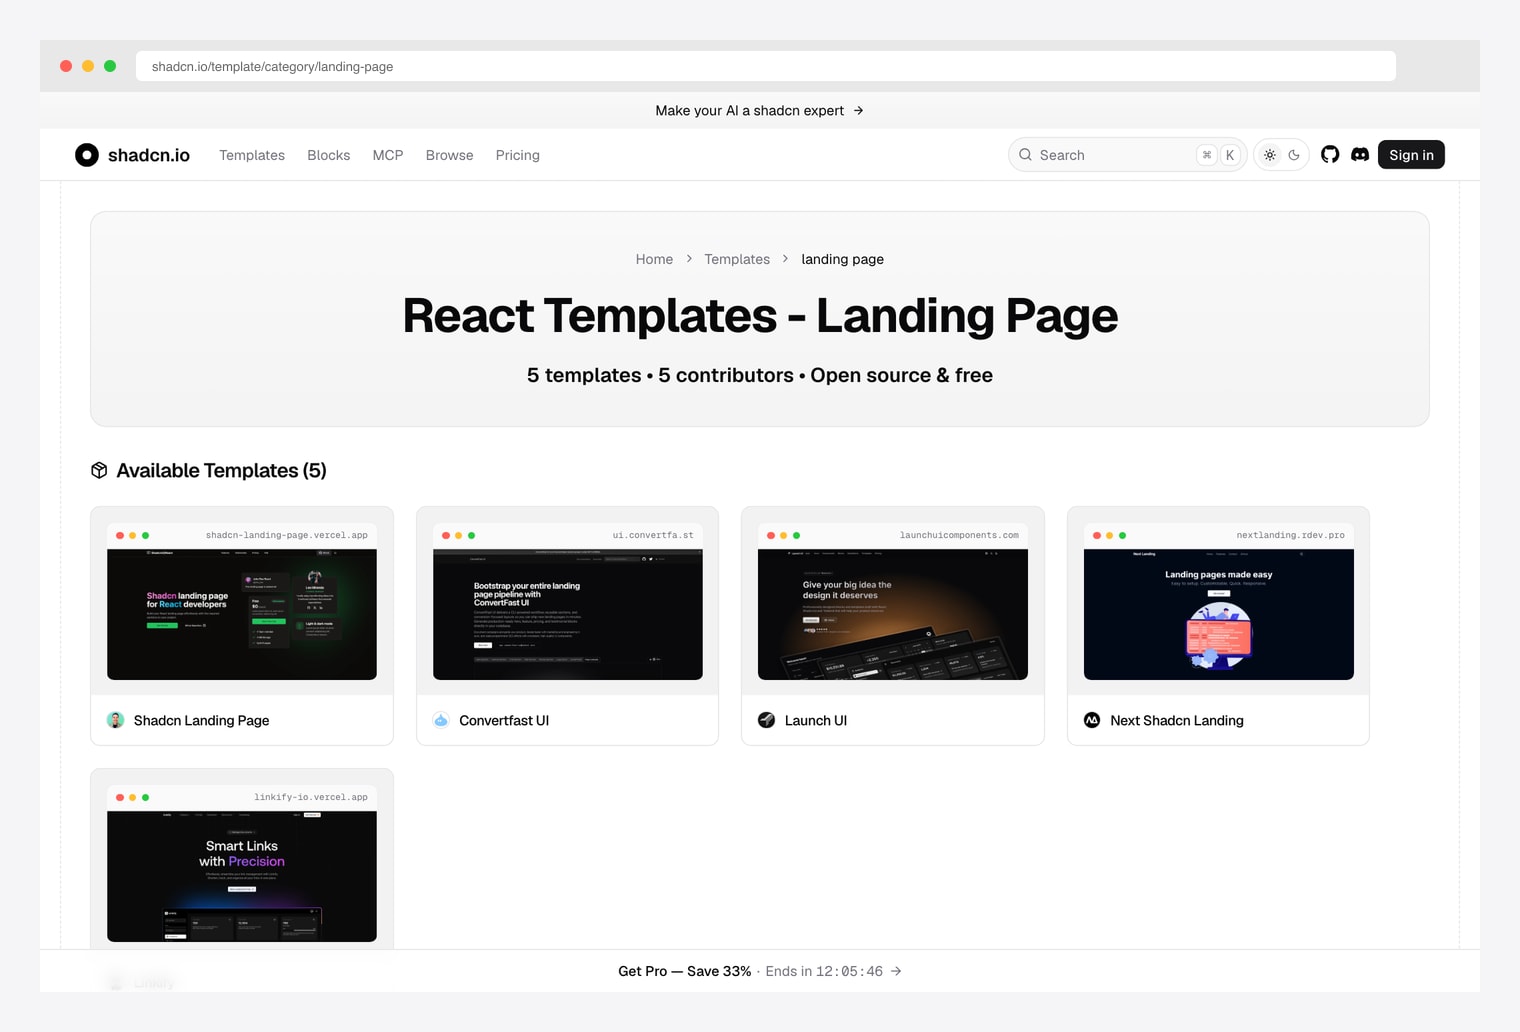This screenshot has height=1032, width=1520.
Task: Open the MCP nav item
Action: pyautogui.click(x=388, y=155)
